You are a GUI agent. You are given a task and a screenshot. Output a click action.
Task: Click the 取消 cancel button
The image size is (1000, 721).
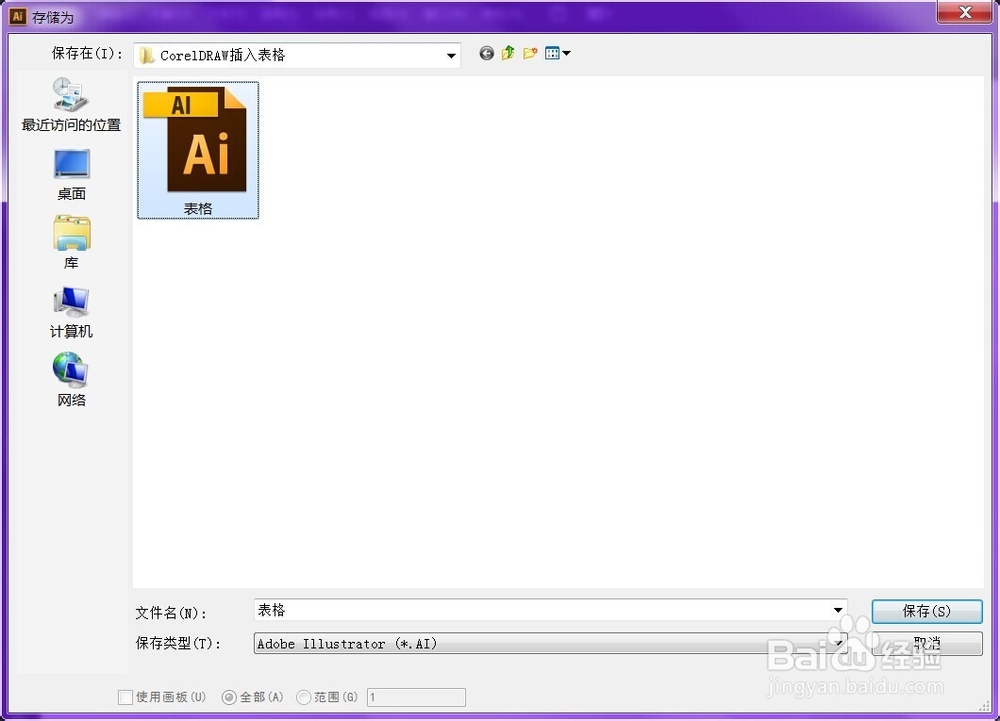(x=927, y=643)
